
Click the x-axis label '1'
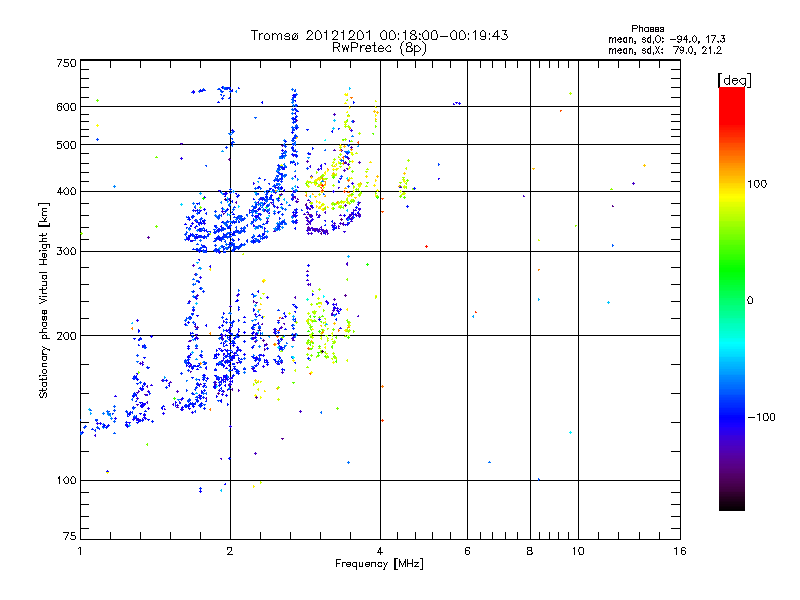point(80,551)
